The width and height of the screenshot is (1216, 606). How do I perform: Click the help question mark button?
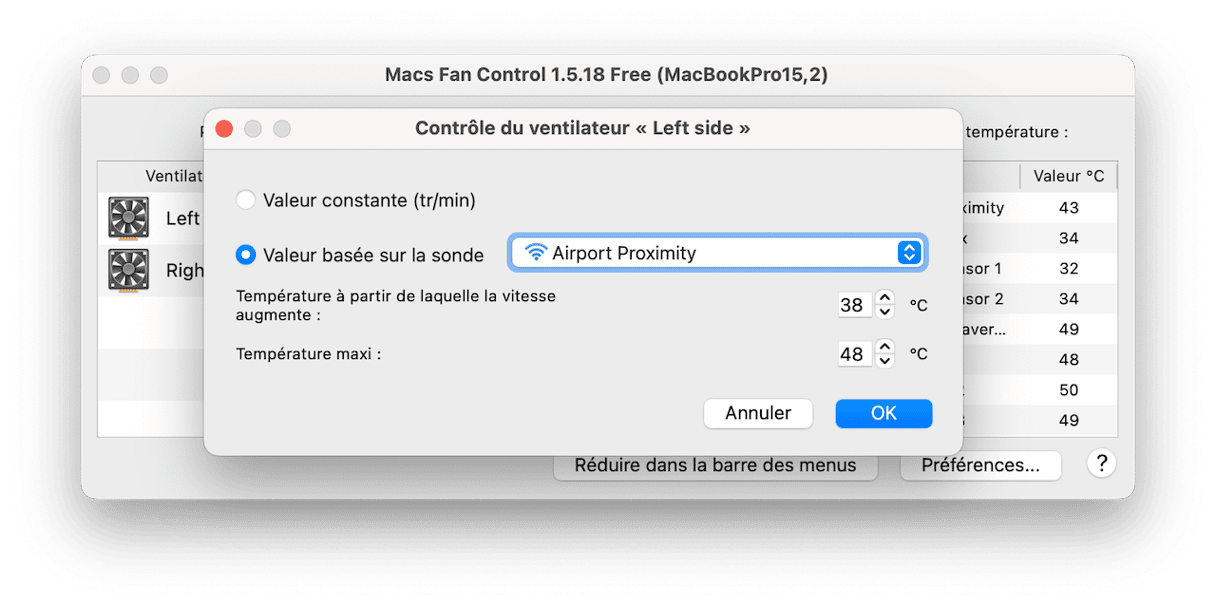(1101, 463)
